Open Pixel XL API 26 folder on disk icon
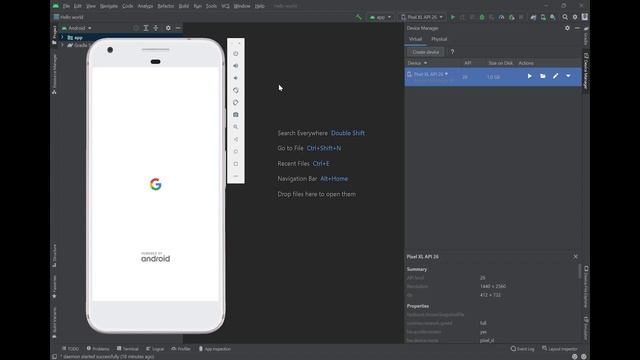The width and height of the screenshot is (640, 360). click(542, 76)
